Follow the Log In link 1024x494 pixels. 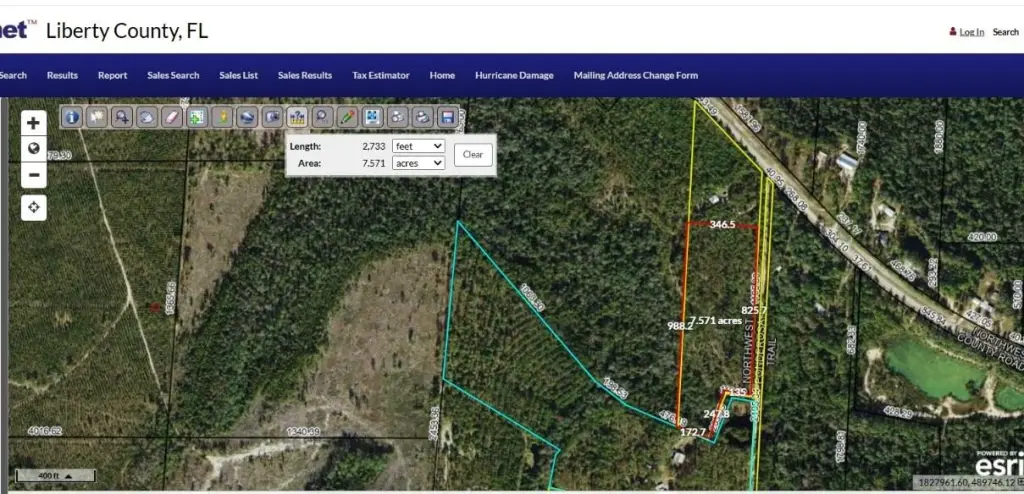971,32
